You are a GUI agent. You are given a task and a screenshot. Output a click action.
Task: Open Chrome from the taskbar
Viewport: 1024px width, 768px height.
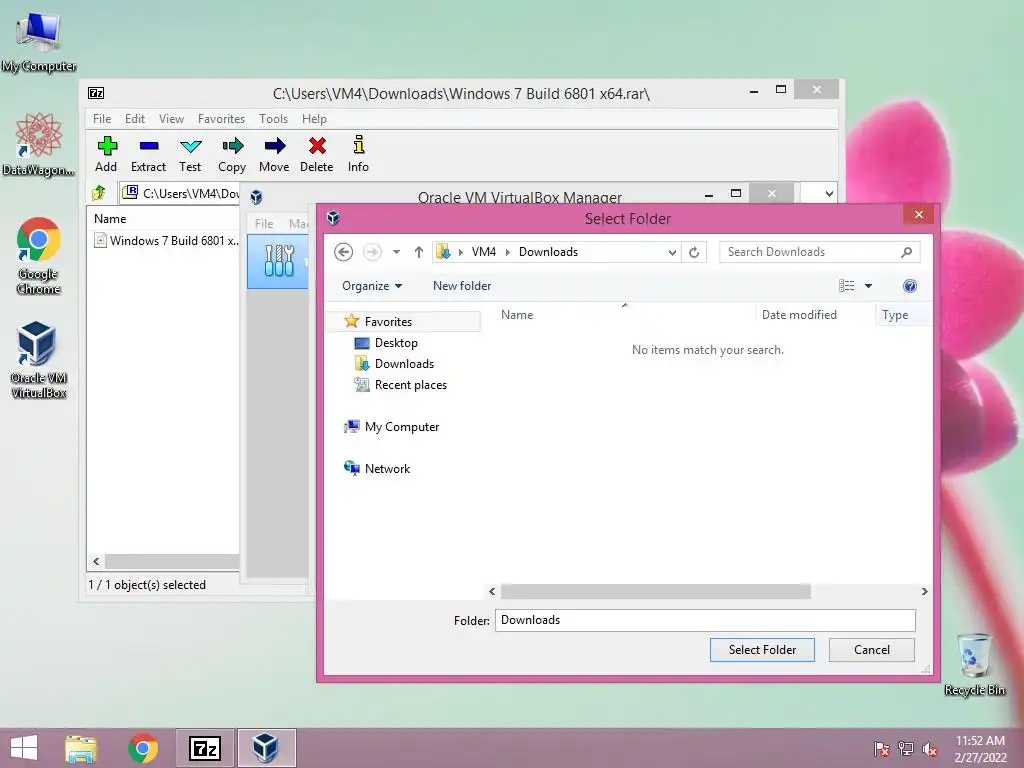143,748
